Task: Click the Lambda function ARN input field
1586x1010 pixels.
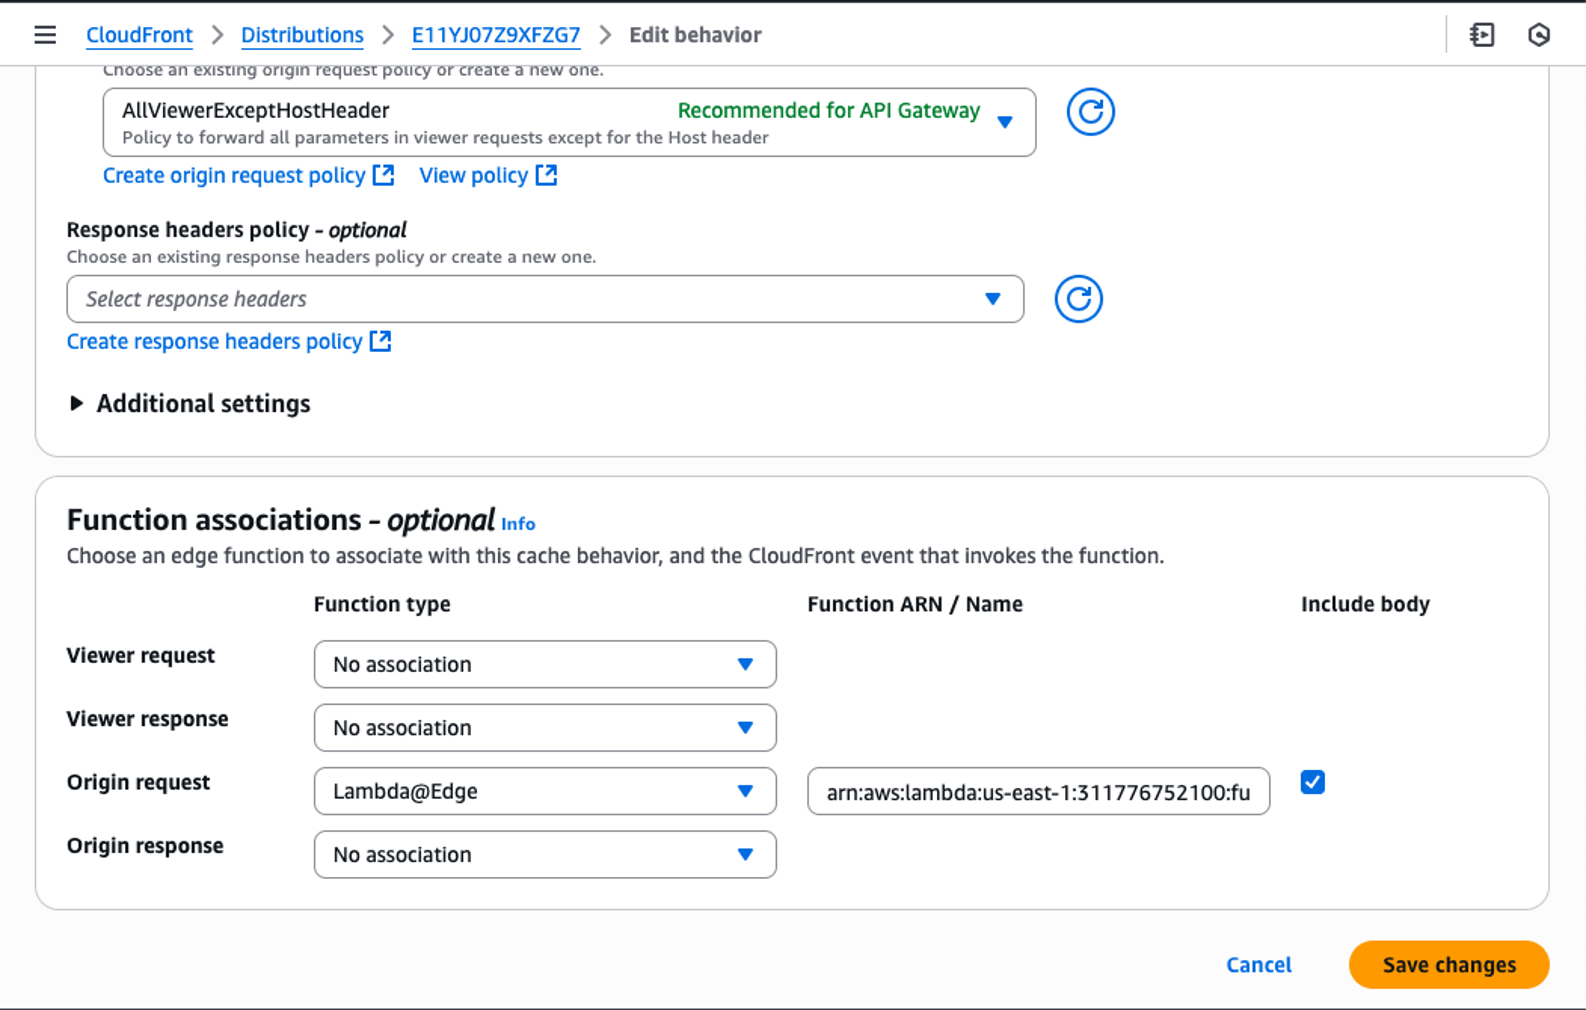Action: [1038, 792]
